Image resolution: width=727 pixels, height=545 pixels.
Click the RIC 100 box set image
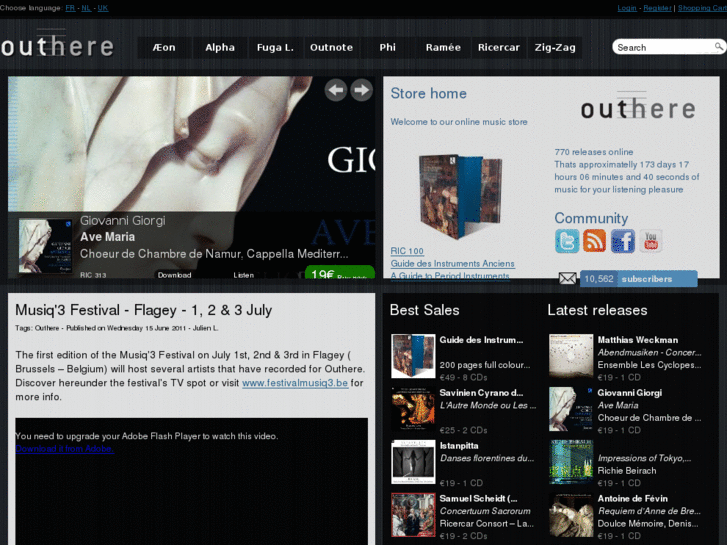tap(460, 196)
